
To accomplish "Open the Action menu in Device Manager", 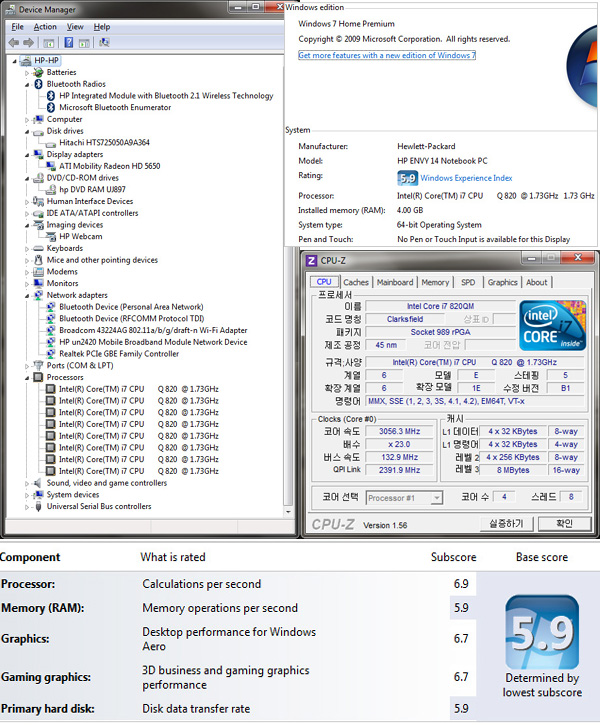I will point(45,27).
